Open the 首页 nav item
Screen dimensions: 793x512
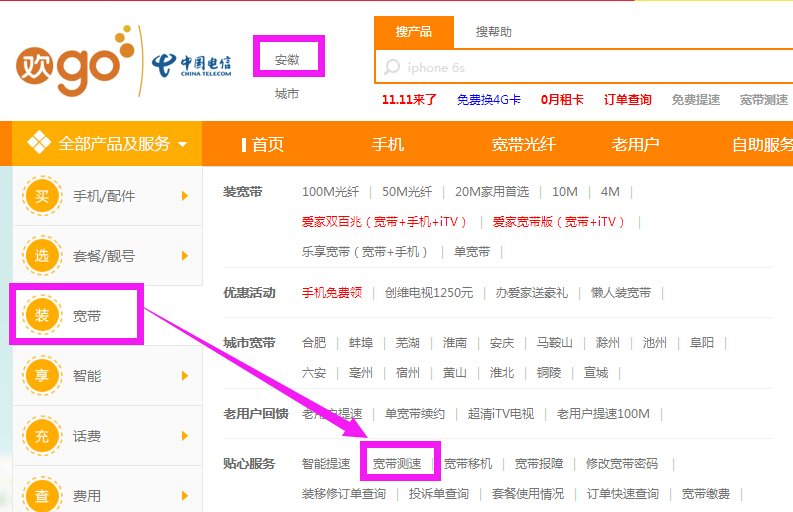268,145
